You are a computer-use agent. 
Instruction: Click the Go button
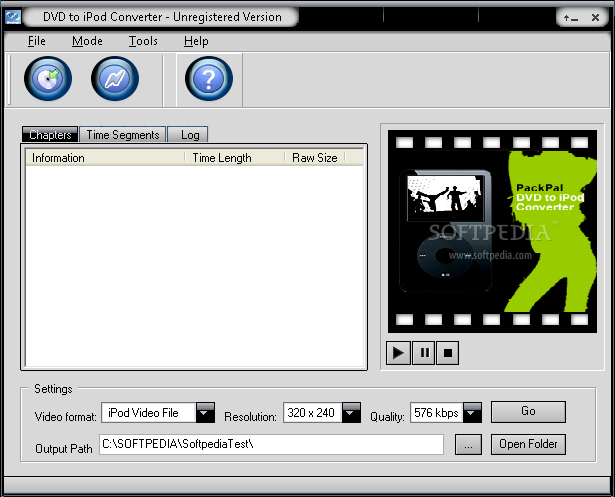(x=528, y=411)
